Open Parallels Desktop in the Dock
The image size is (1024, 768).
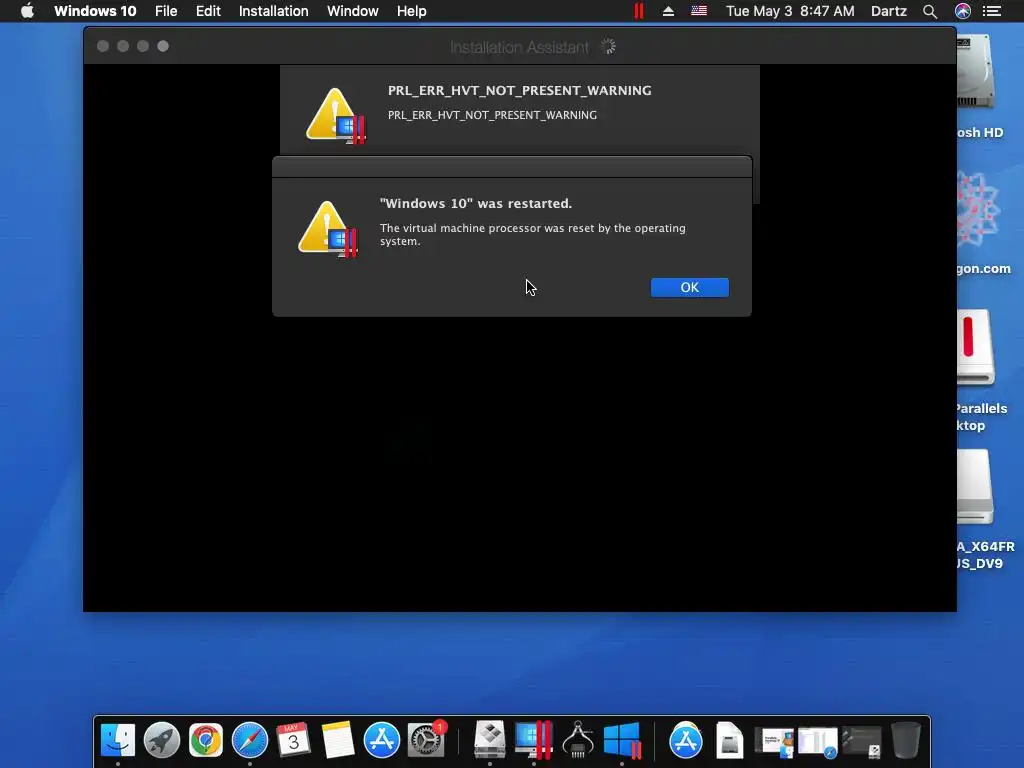tap(534, 741)
